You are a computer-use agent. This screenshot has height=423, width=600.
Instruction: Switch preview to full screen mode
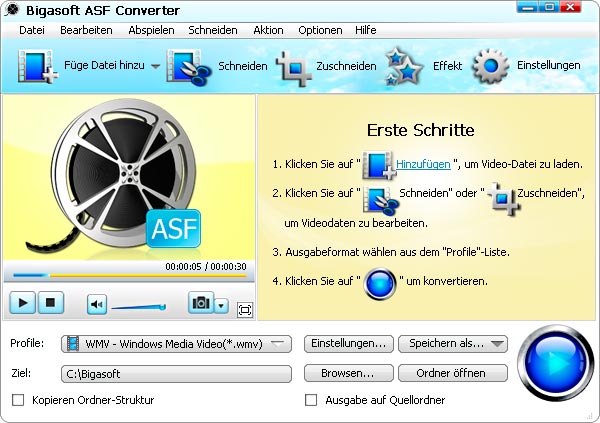point(245,310)
